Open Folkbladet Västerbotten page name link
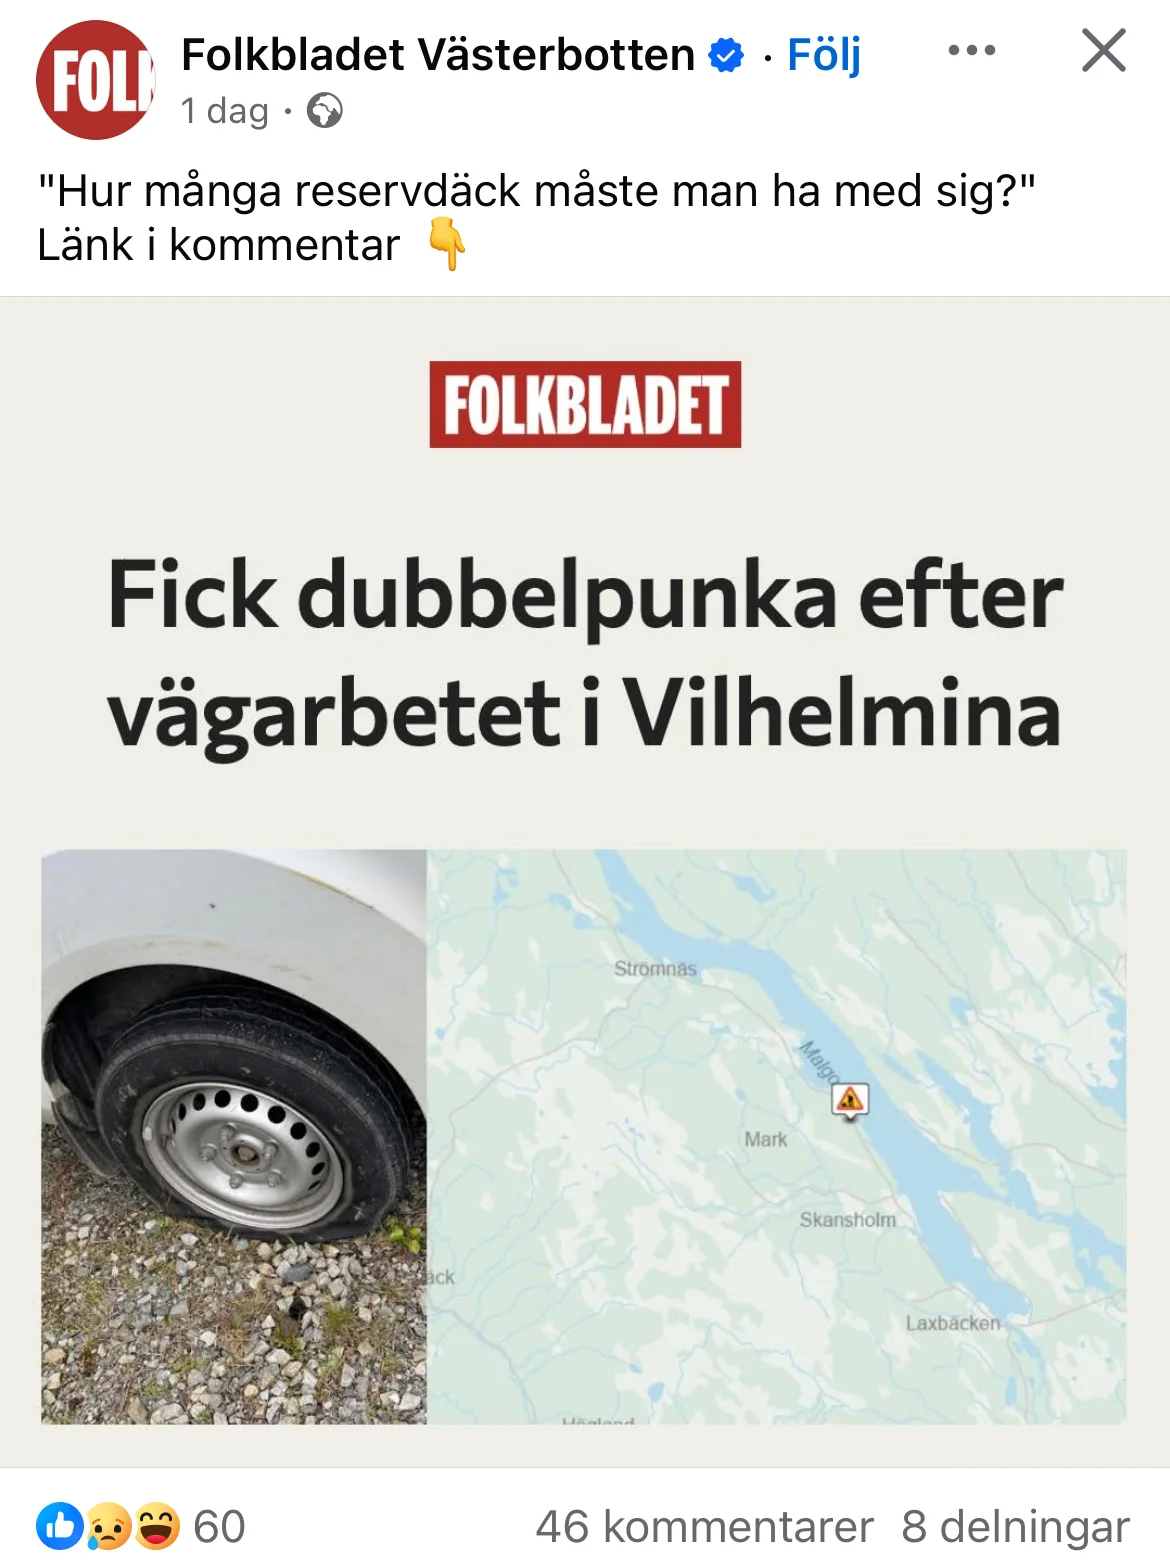The image size is (1170, 1567). [x=438, y=55]
